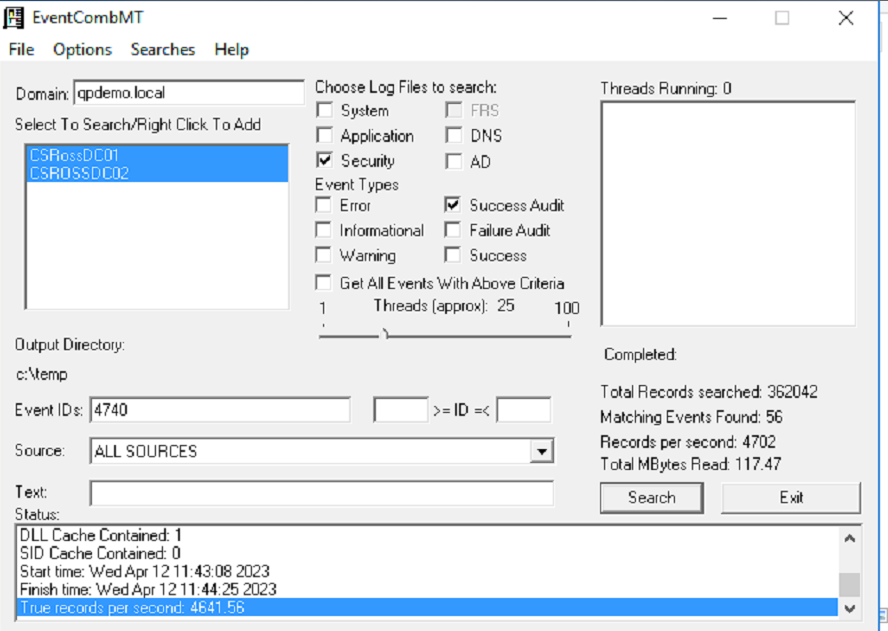Screen dimensions: 888x631
Task: Enable the Success event type checkbox
Action: point(452,255)
